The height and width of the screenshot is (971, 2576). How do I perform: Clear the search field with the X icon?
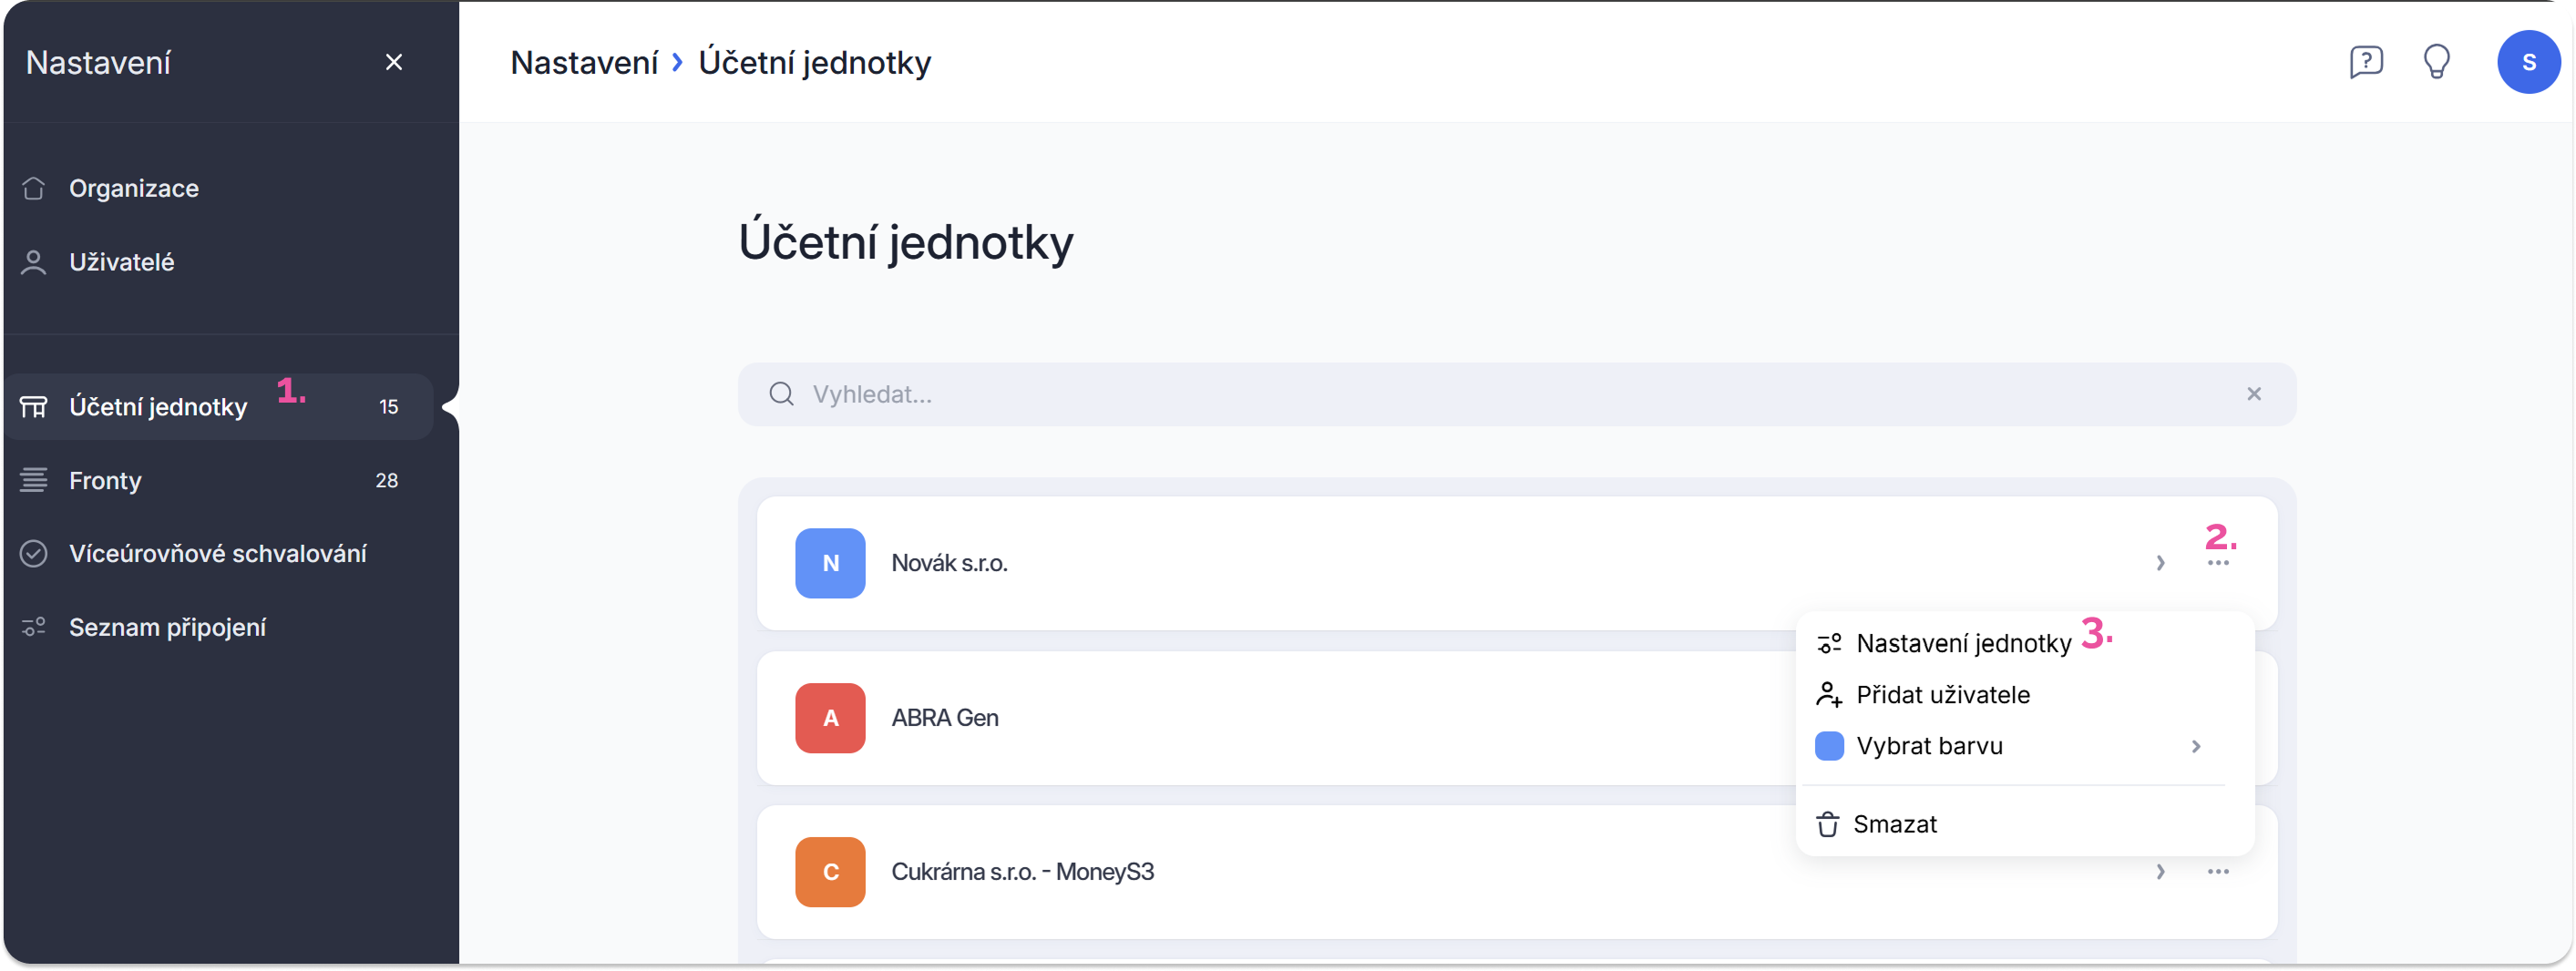point(2253,394)
